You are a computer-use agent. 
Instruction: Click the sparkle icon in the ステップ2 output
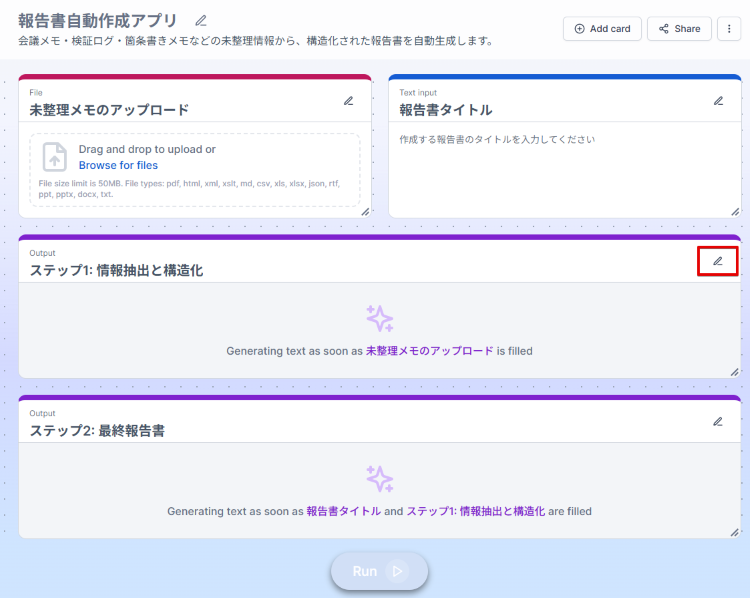(x=380, y=478)
